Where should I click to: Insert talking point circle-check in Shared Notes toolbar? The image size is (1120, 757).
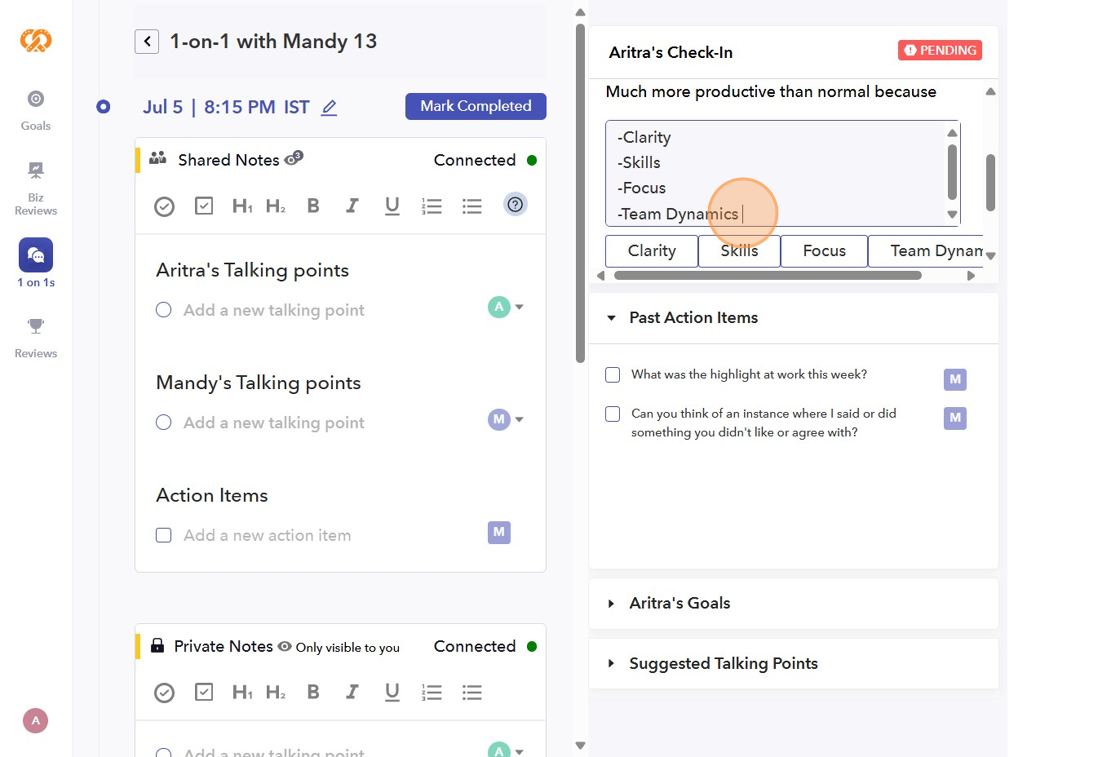click(164, 207)
